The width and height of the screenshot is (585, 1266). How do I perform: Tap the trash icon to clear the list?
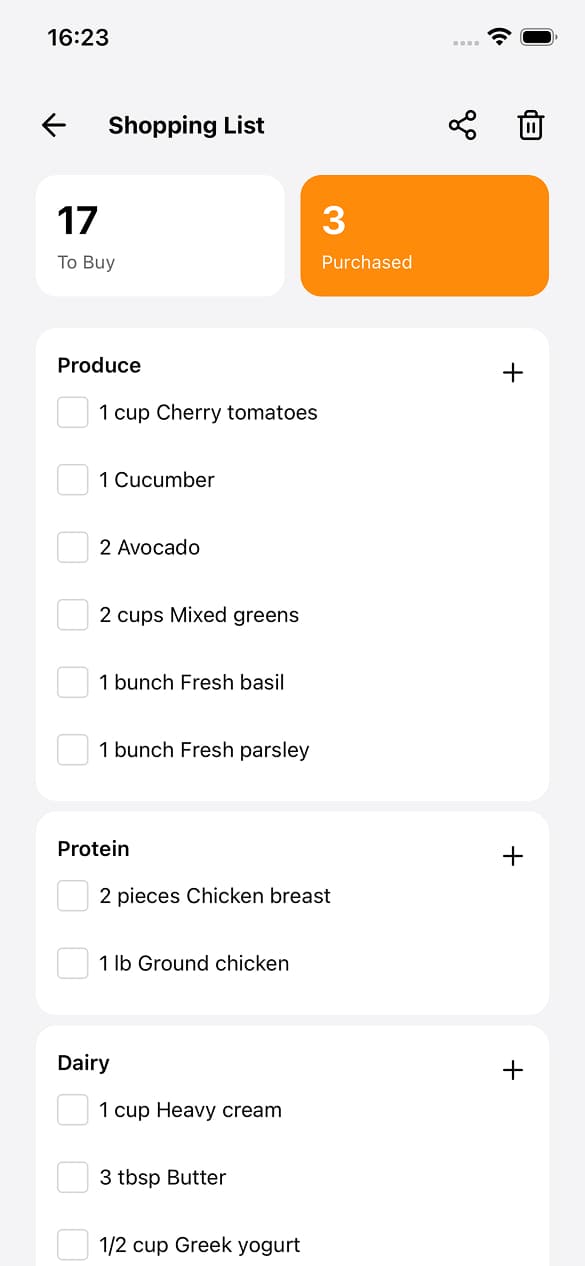(531, 125)
